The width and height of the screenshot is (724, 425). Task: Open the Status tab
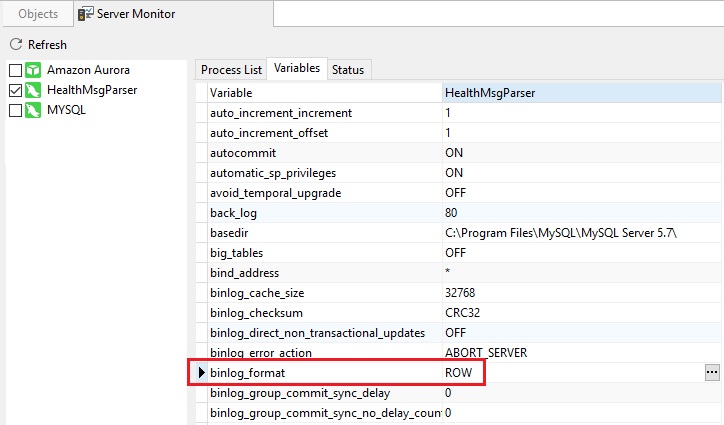click(348, 70)
